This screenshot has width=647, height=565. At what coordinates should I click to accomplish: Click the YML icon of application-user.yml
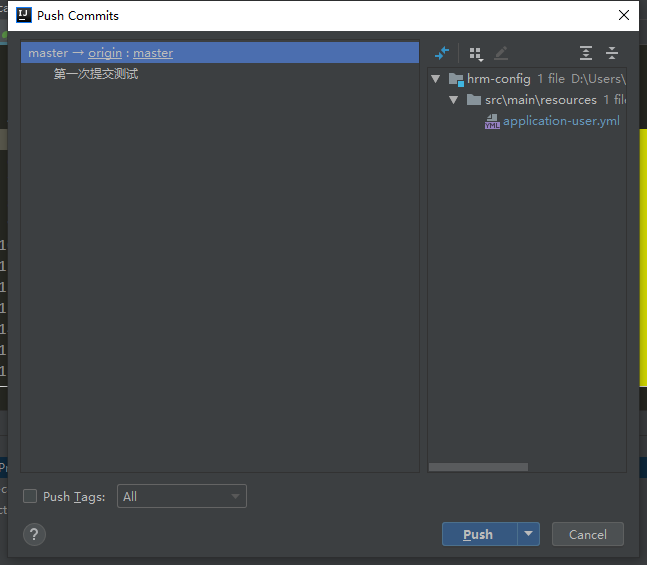492,121
